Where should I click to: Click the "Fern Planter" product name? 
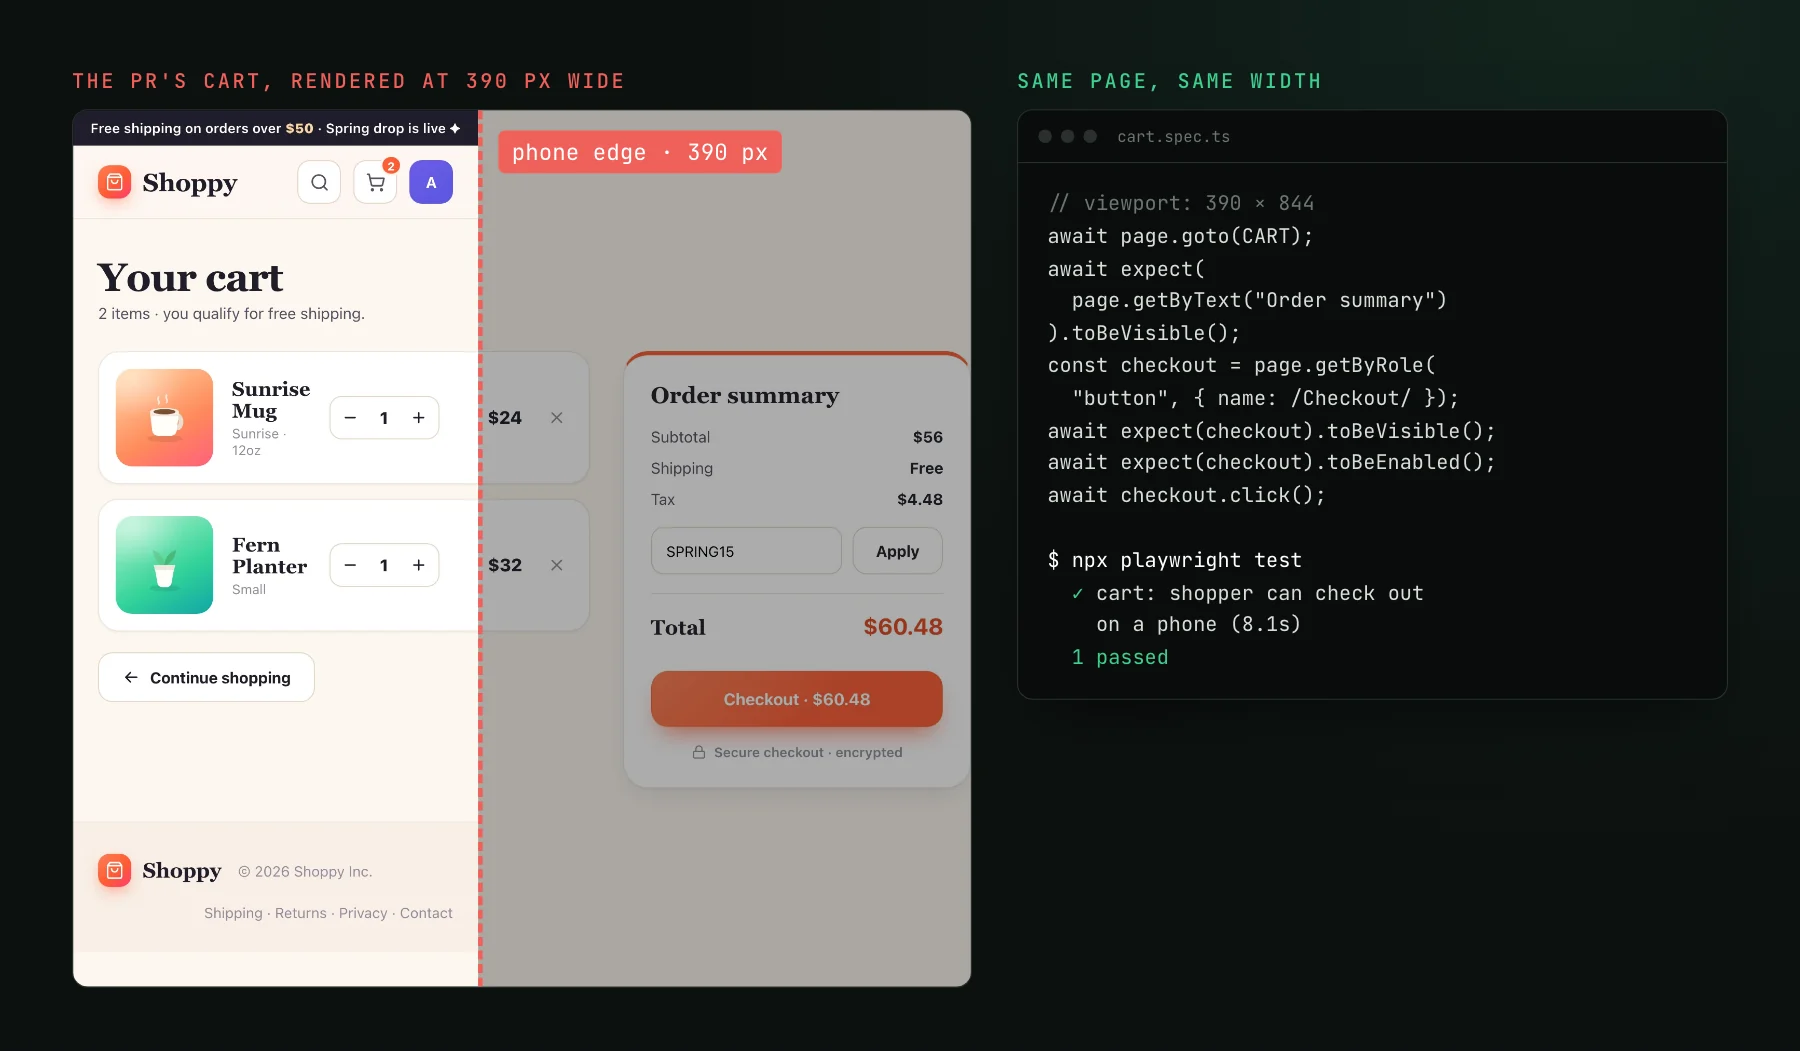[x=269, y=555]
